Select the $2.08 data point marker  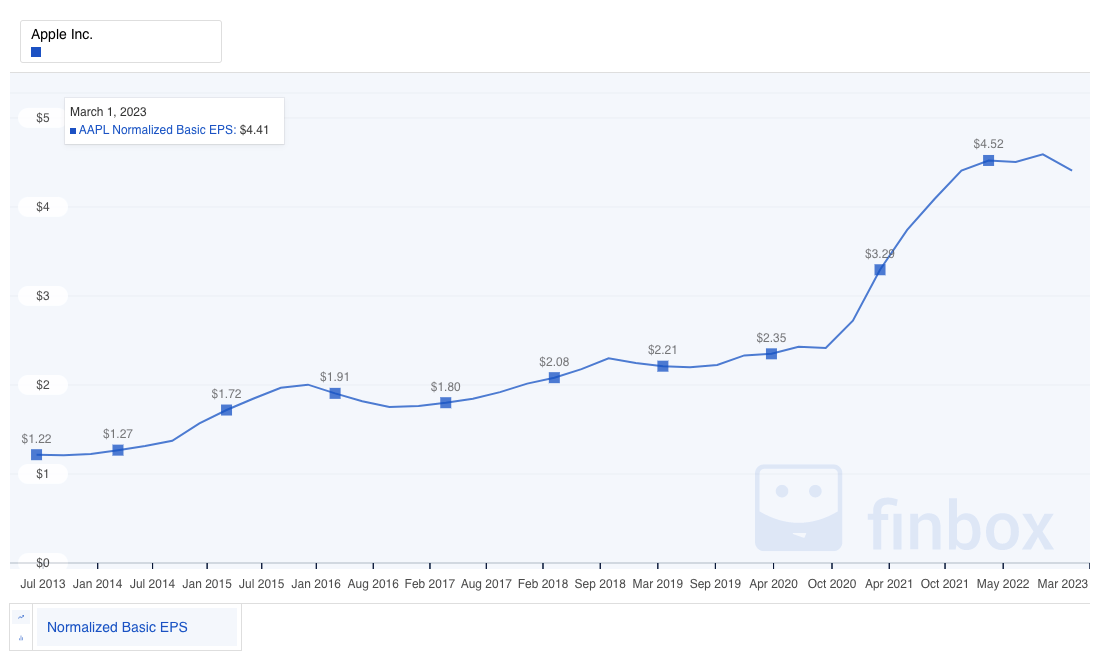point(554,377)
